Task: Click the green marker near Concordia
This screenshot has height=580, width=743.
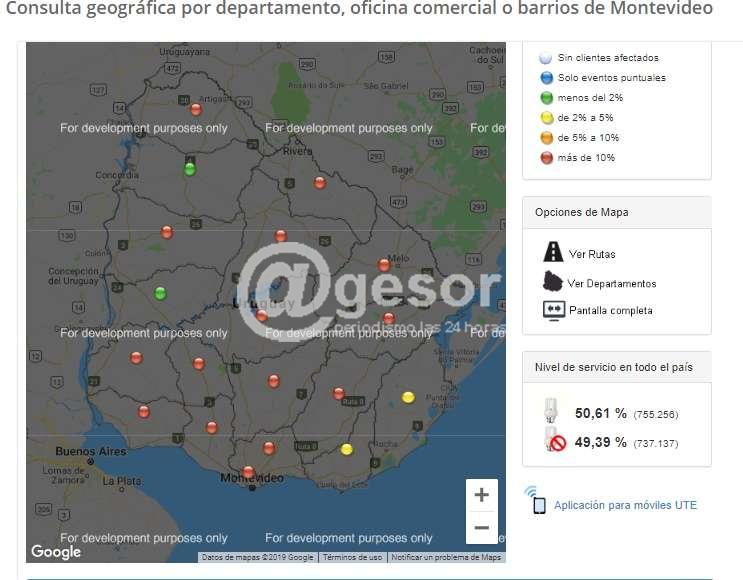Action: click(190, 169)
